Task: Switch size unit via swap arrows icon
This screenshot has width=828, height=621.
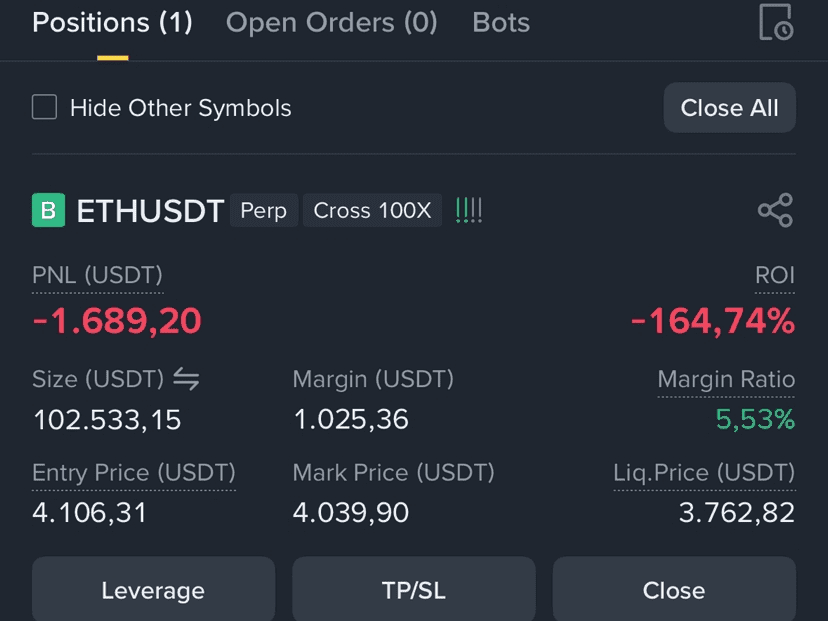Action: coord(186,379)
